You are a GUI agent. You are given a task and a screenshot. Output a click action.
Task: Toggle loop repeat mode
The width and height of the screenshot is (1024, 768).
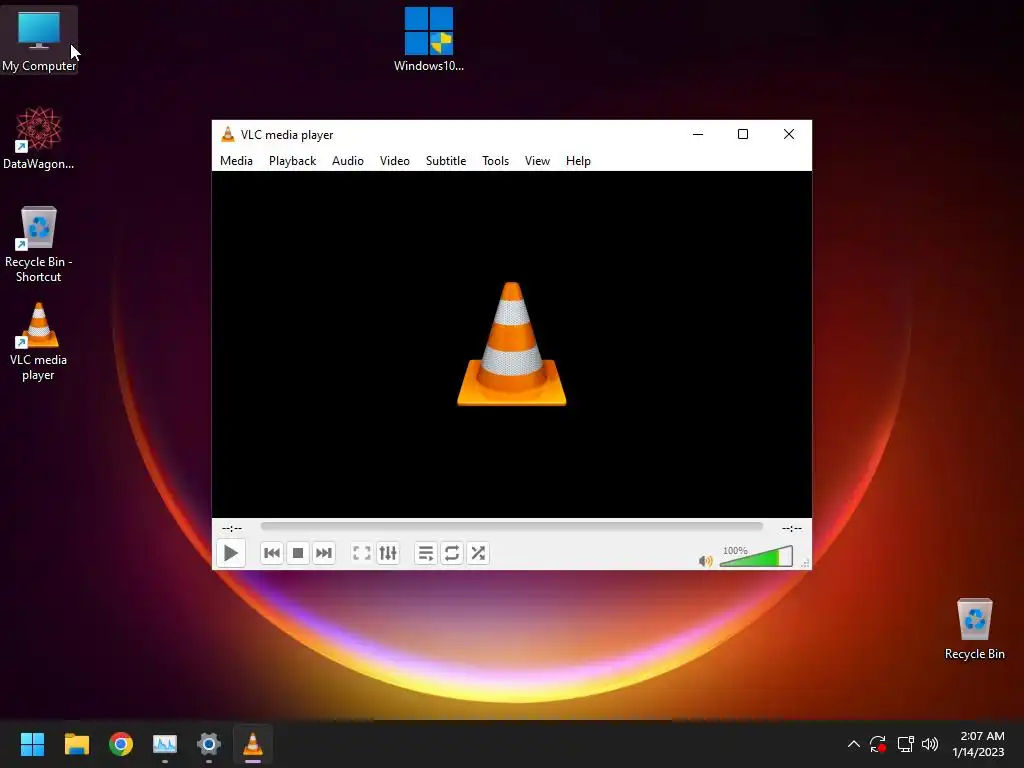[x=452, y=553]
